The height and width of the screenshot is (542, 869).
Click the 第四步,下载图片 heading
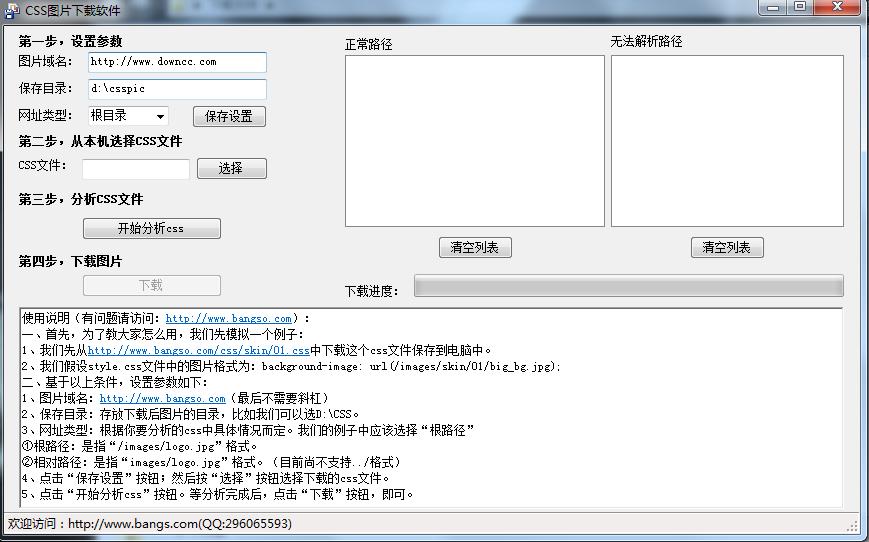click(x=70, y=262)
